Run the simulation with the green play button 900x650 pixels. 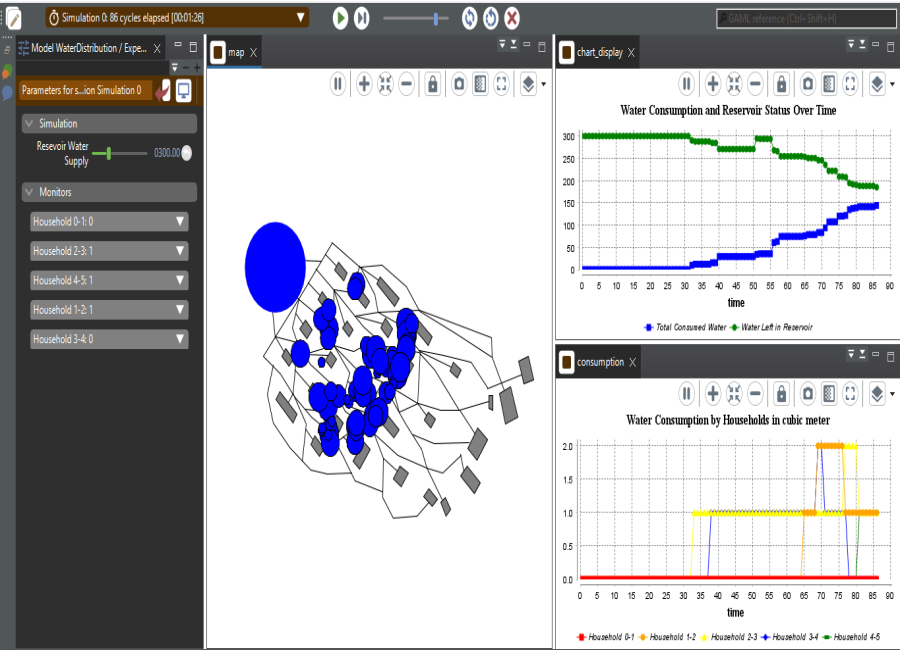[340, 18]
